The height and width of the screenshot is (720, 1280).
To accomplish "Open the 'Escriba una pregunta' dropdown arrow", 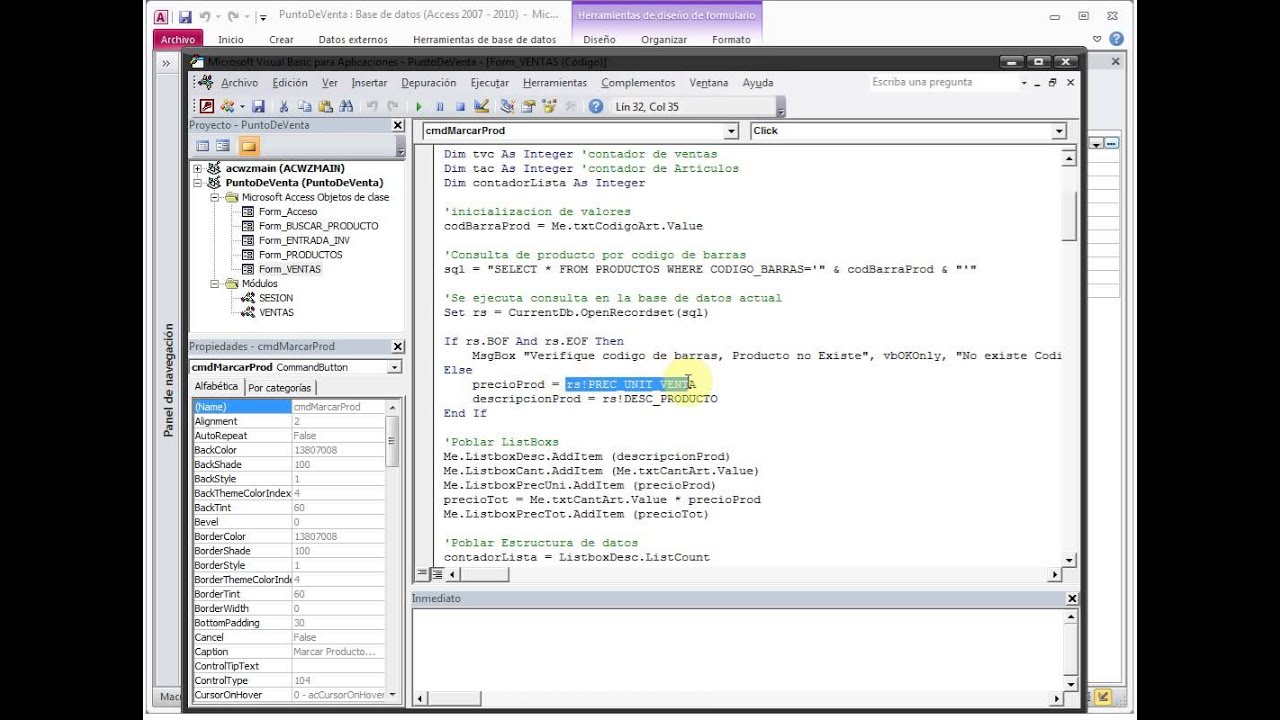I will point(1024,83).
